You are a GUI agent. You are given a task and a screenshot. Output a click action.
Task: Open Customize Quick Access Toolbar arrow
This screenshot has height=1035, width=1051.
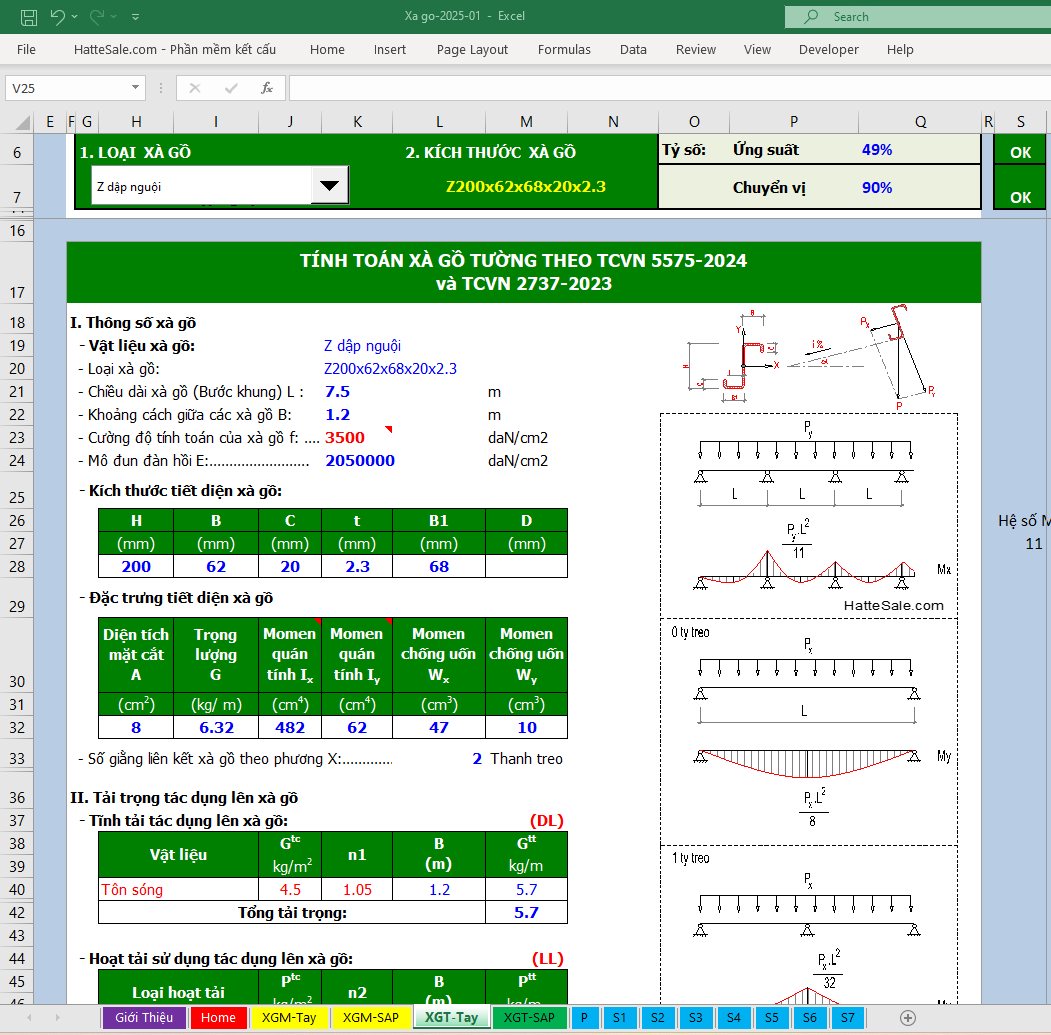pos(135,17)
